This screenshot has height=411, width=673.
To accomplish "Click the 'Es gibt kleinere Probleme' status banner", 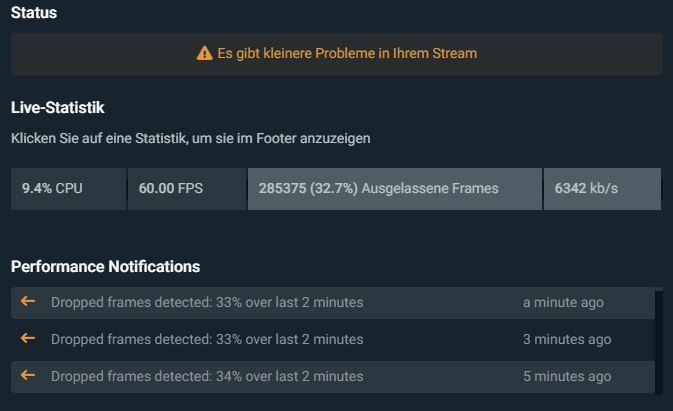I will [x=337, y=54].
